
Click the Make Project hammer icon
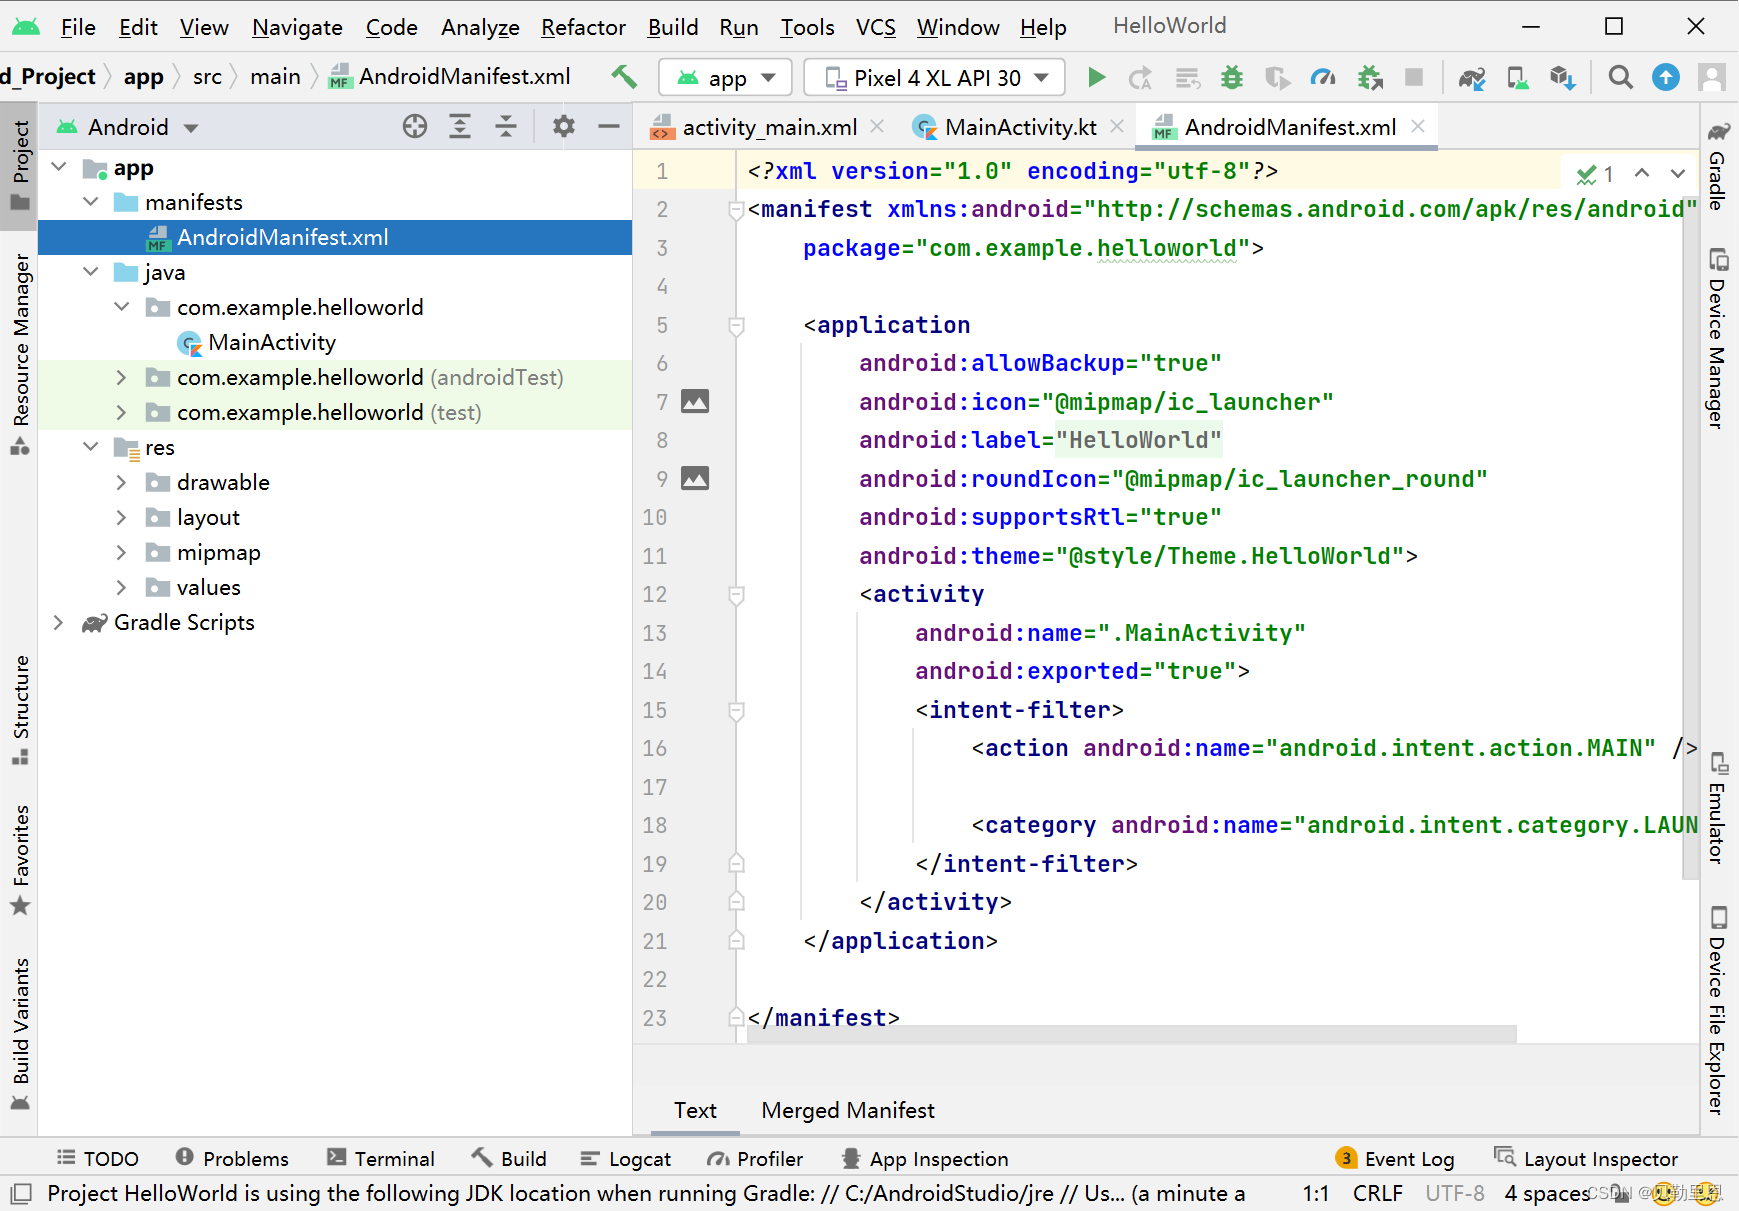coord(625,77)
